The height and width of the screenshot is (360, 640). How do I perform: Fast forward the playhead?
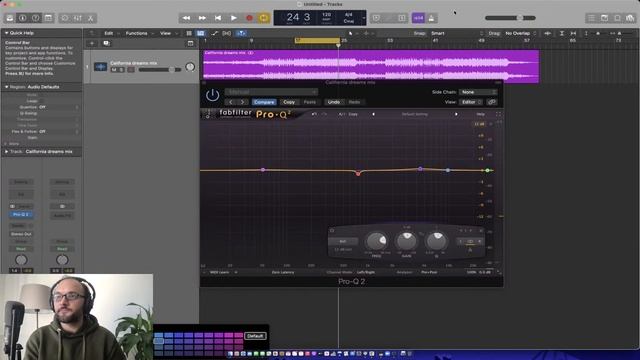[x=202, y=18]
